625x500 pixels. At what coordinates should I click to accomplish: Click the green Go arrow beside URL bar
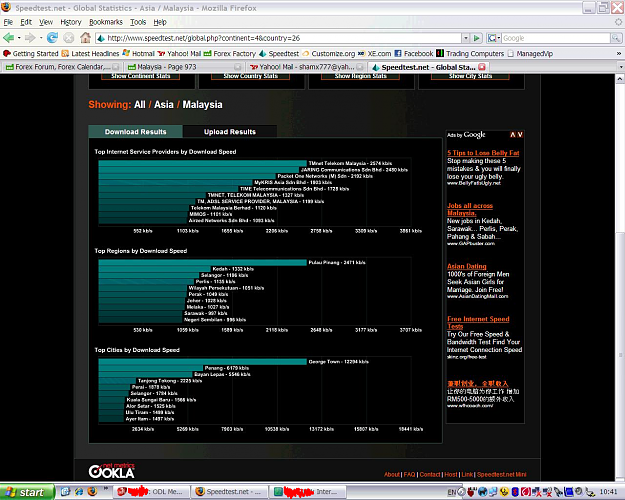(x=476, y=38)
